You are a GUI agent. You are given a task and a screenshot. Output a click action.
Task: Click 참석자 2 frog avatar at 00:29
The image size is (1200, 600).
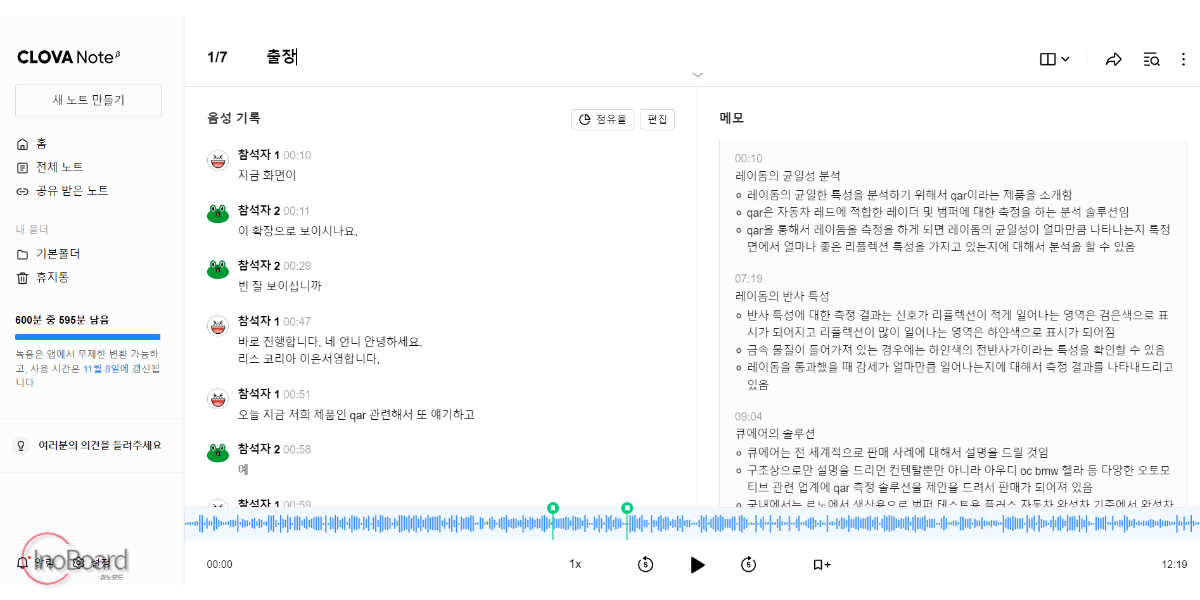(218, 269)
